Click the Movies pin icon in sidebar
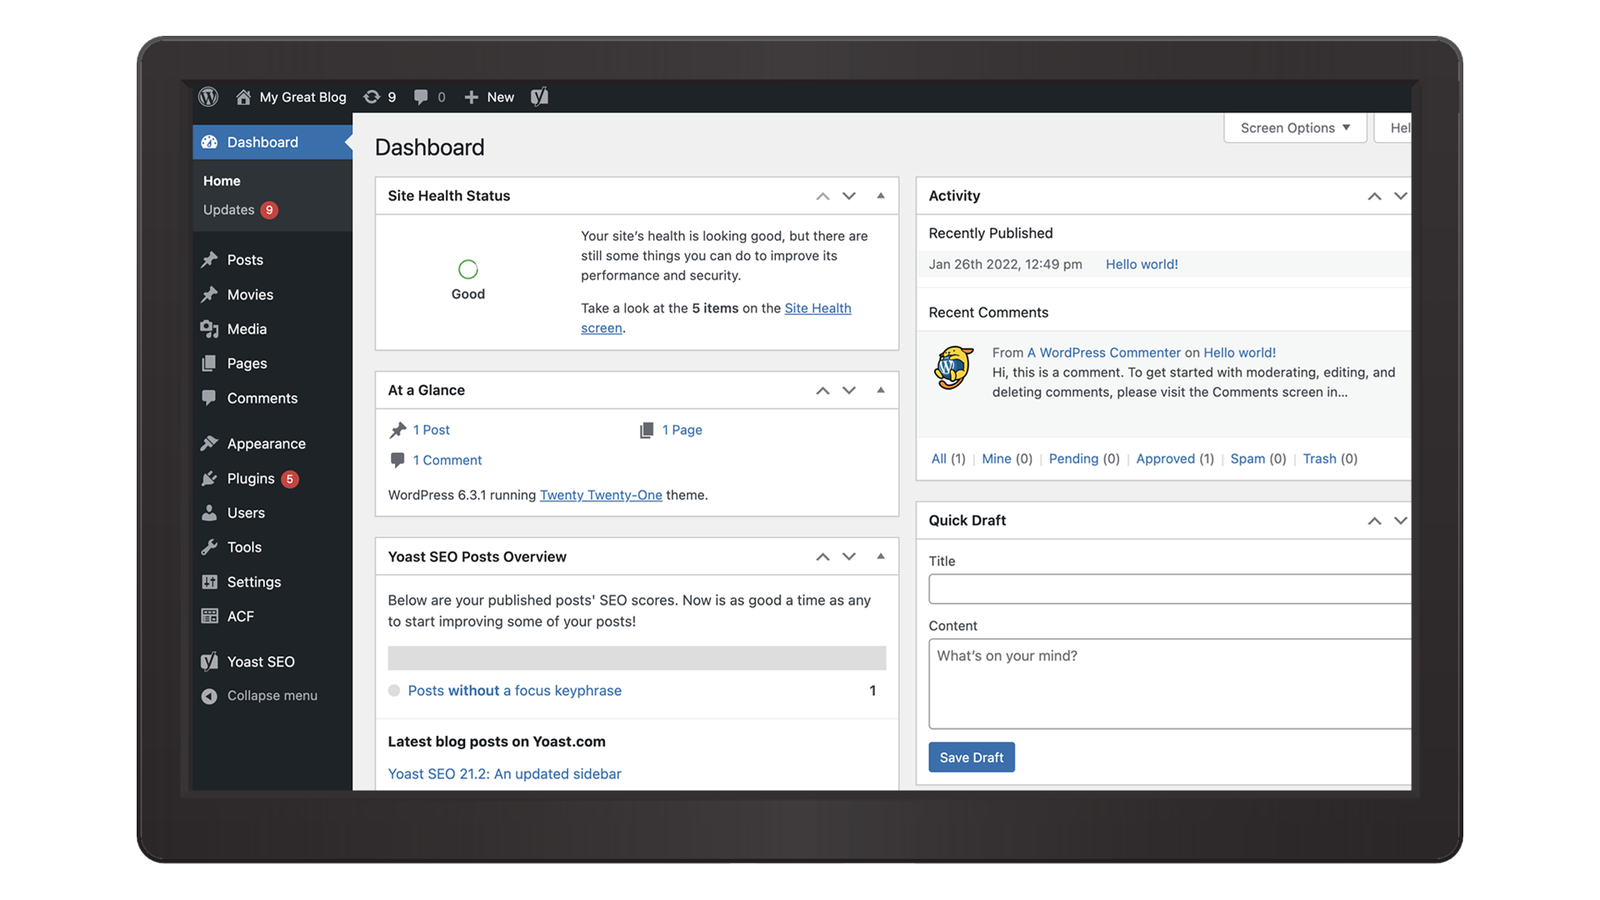The width and height of the screenshot is (1600, 900). click(209, 295)
